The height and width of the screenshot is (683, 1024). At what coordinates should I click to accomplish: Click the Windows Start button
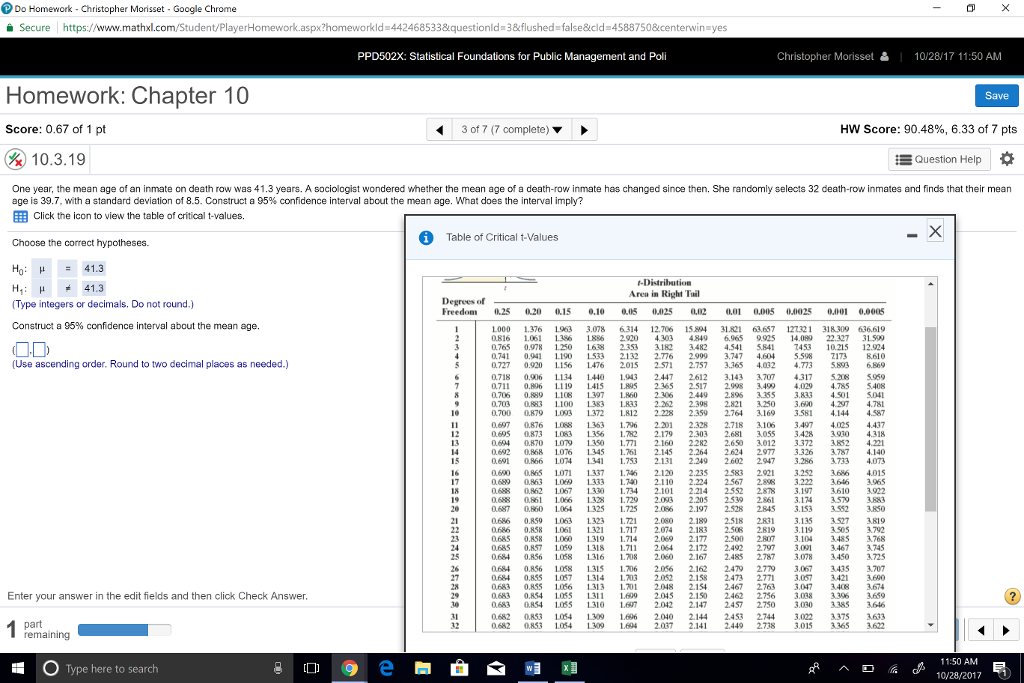pos(18,668)
